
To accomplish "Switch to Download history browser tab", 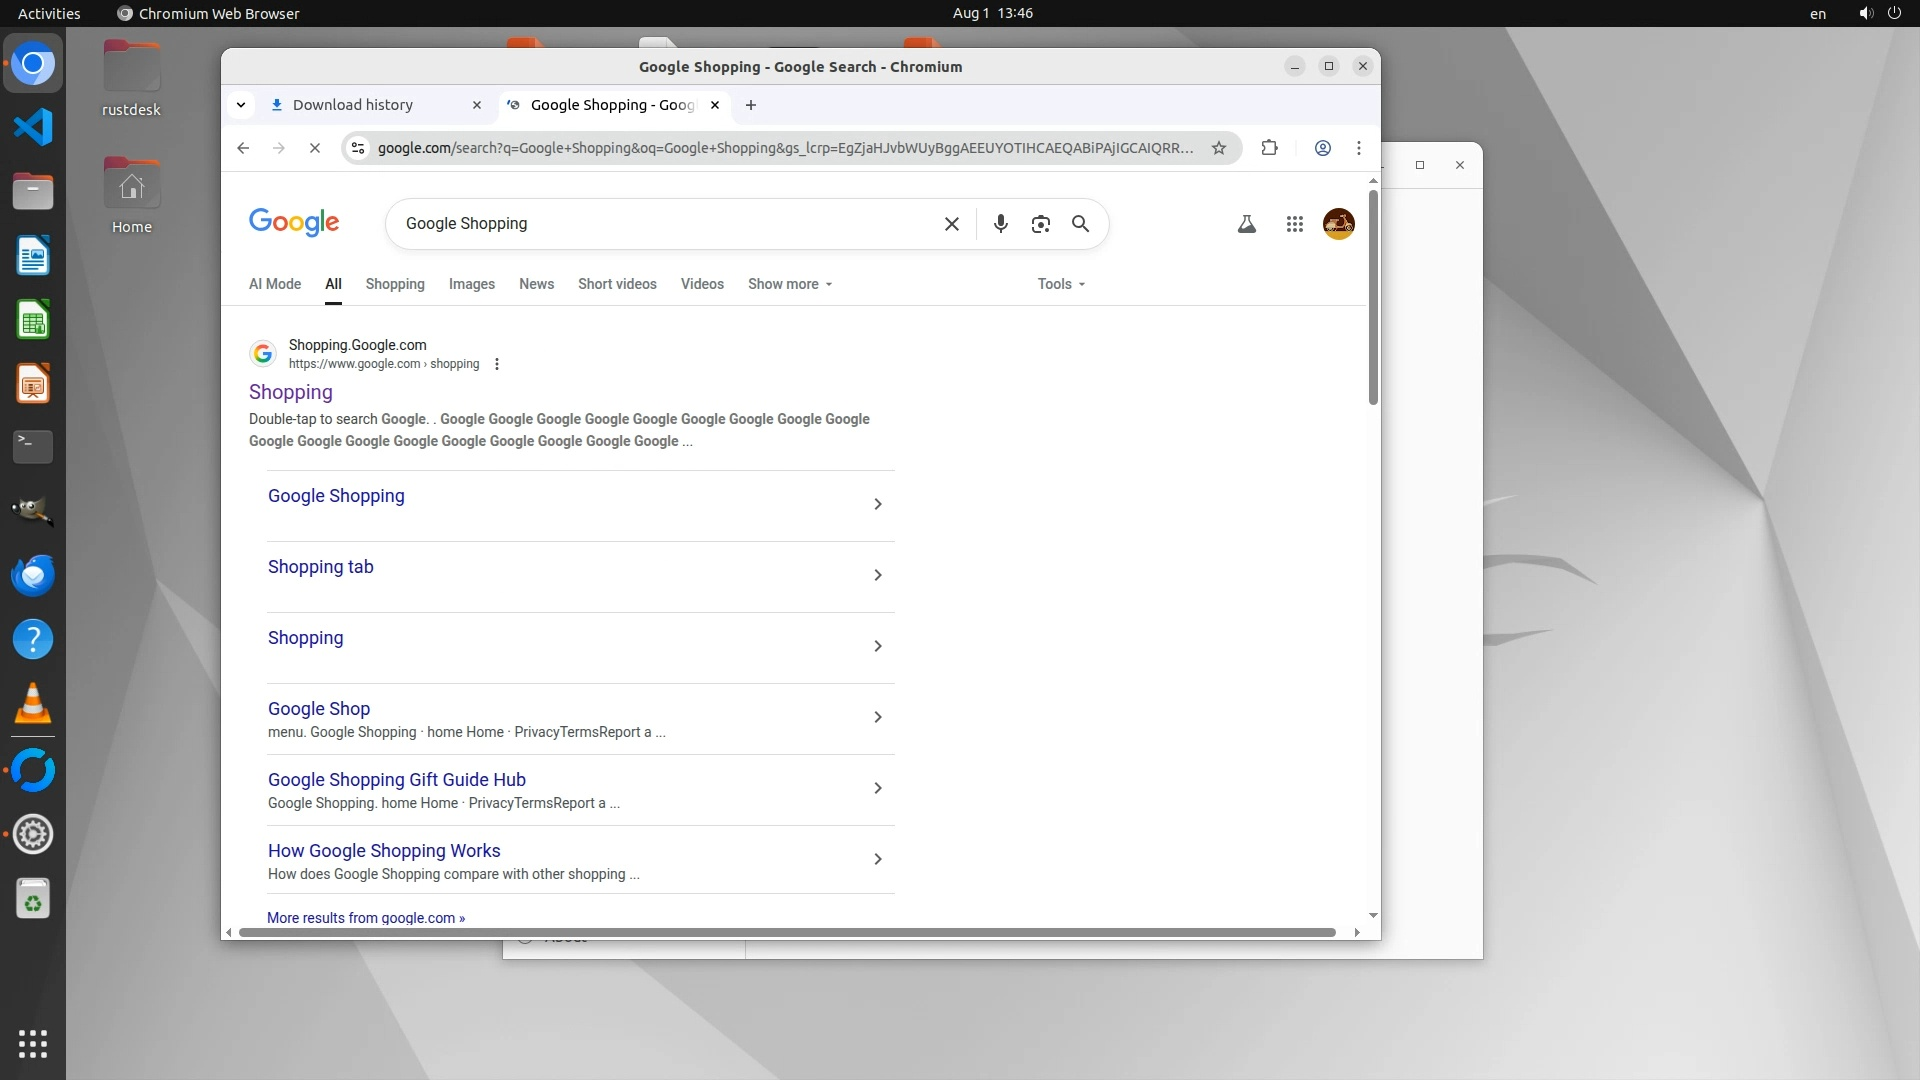I will 353,105.
